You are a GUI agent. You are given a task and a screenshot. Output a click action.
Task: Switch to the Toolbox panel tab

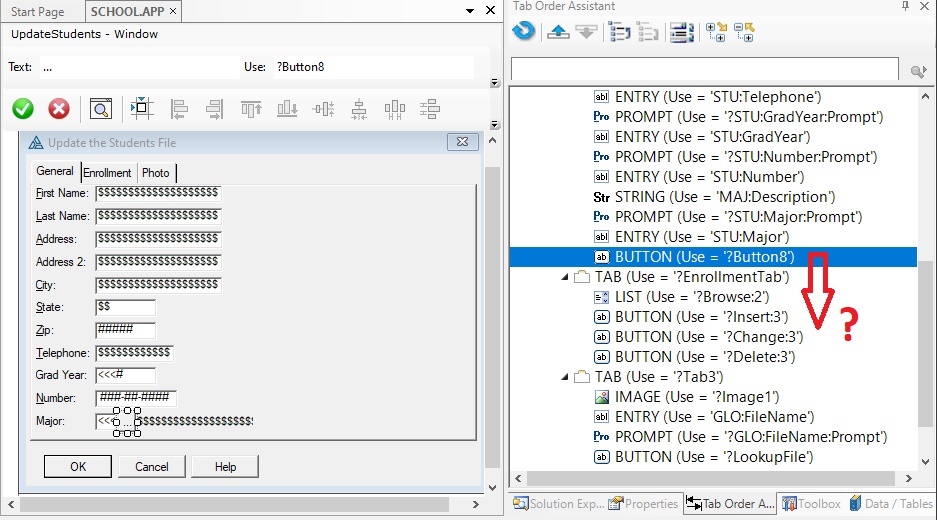coord(811,504)
